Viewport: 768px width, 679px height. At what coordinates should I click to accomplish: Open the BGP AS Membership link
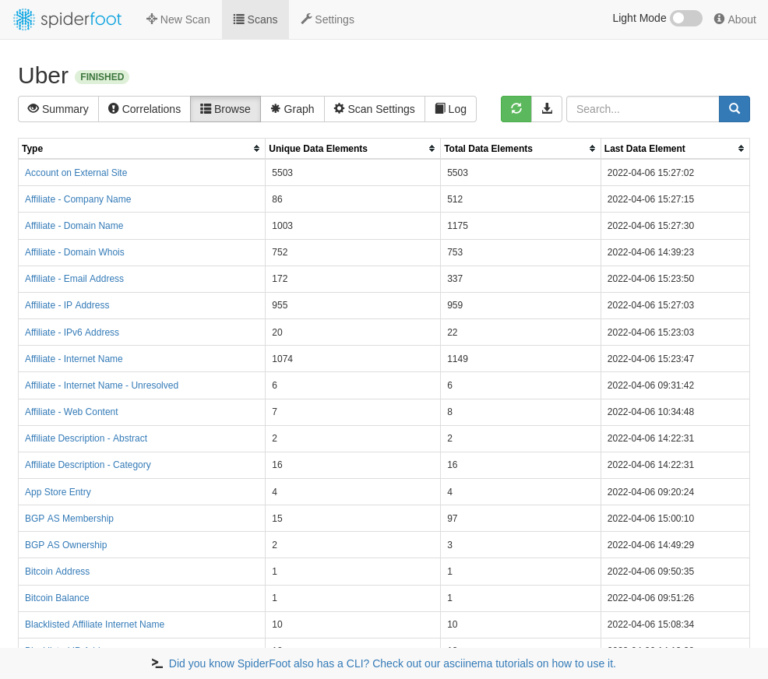69,518
